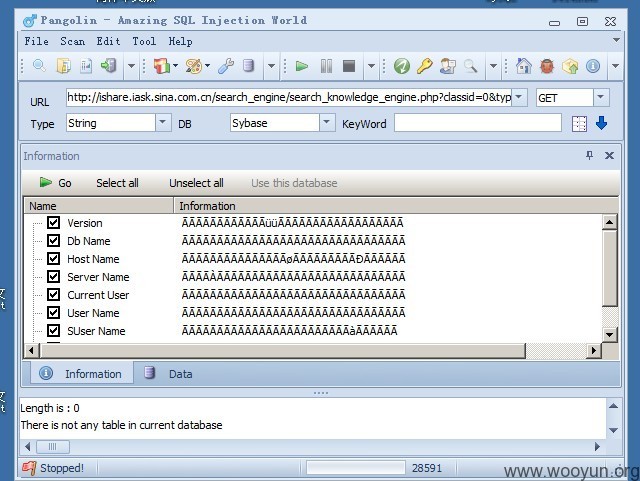The image size is (640, 481).
Task: Open the Scan menu
Action: [x=73, y=41]
